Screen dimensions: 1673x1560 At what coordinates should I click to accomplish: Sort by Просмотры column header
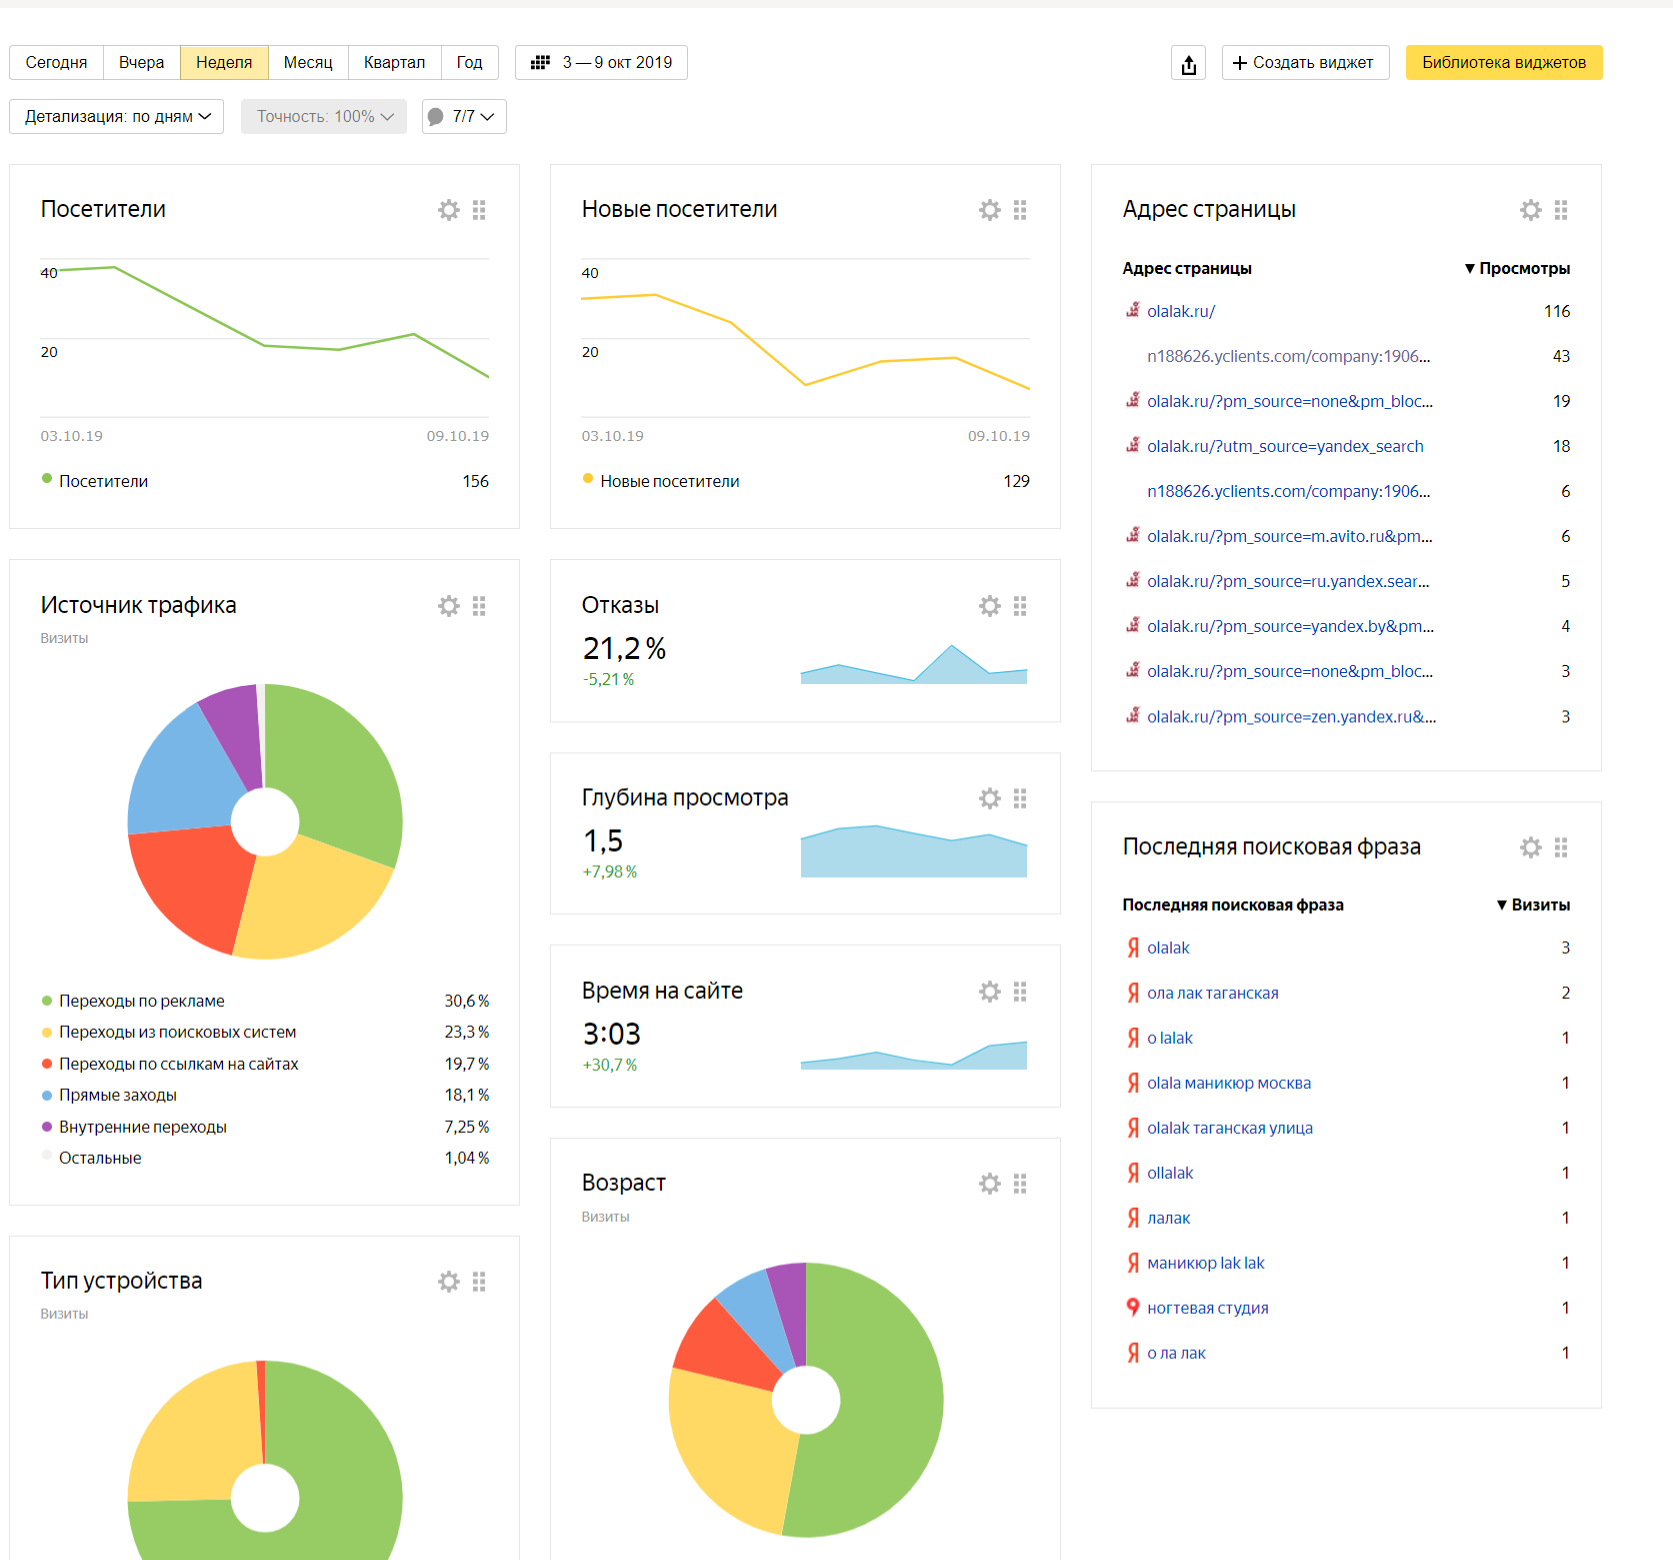[x=1517, y=268]
